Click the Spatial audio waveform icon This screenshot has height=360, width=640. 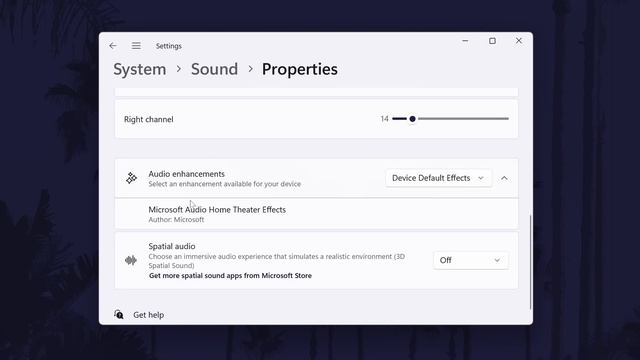(x=131, y=260)
